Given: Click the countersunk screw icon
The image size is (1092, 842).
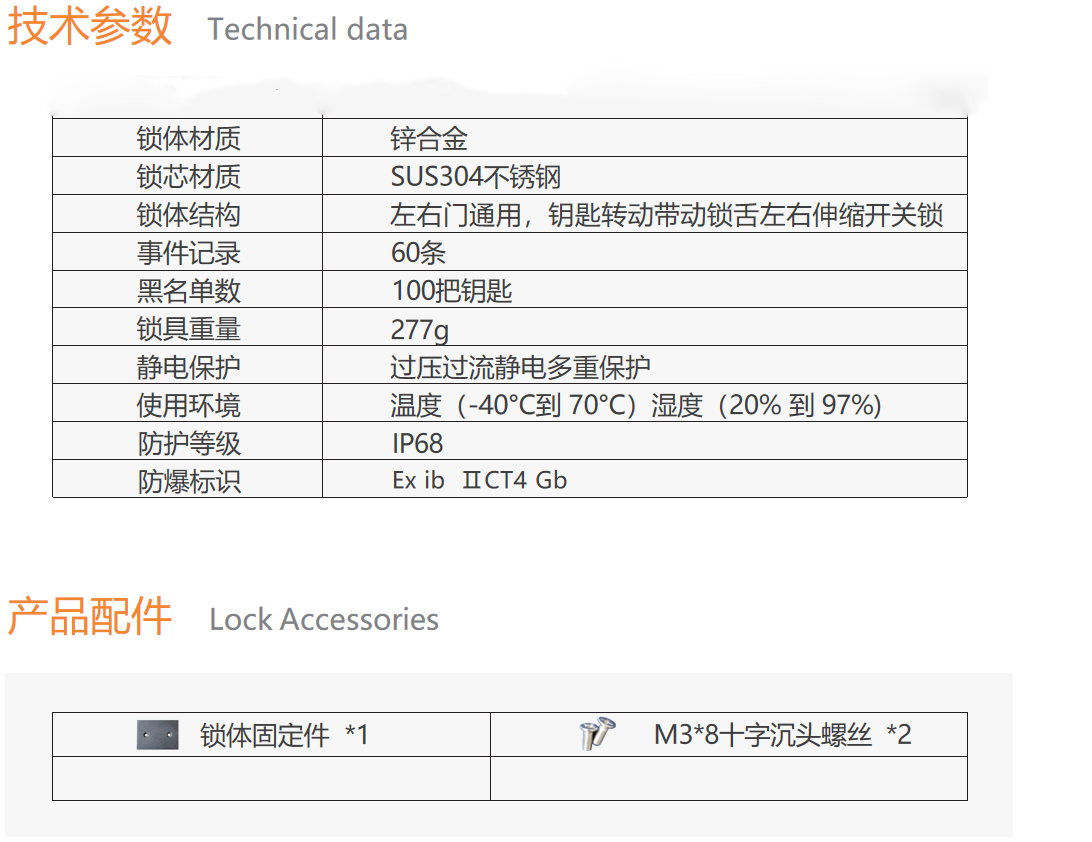Looking at the screenshot, I should click(597, 733).
